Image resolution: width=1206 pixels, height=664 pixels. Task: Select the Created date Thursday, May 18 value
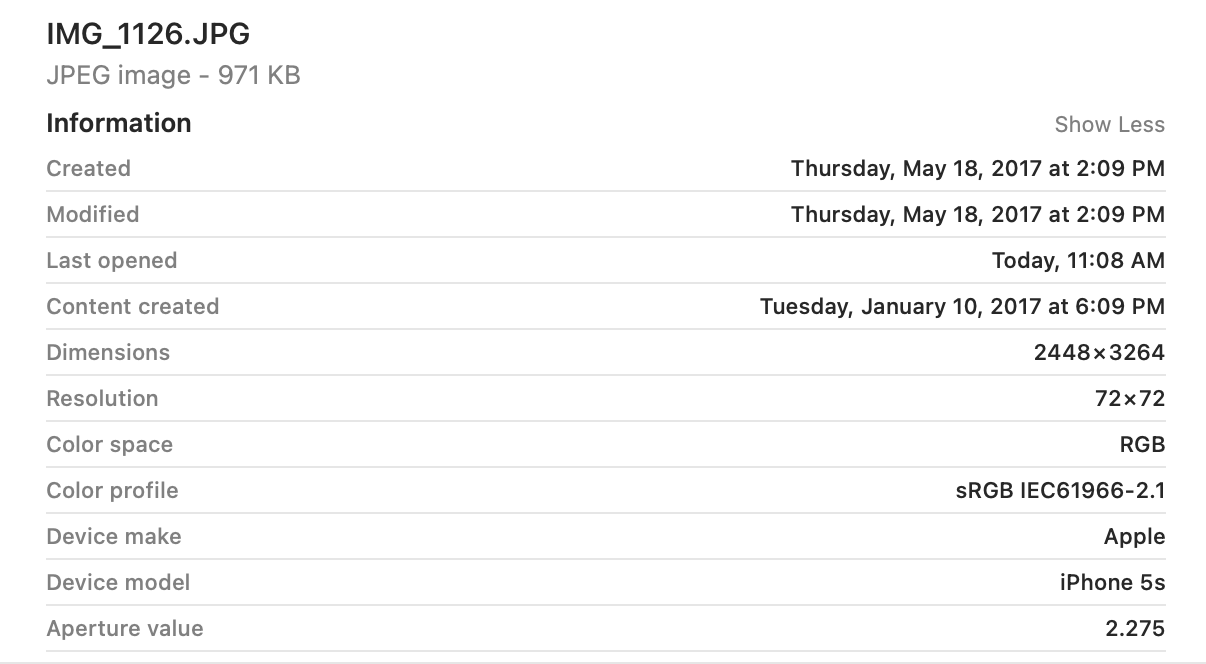tap(978, 168)
